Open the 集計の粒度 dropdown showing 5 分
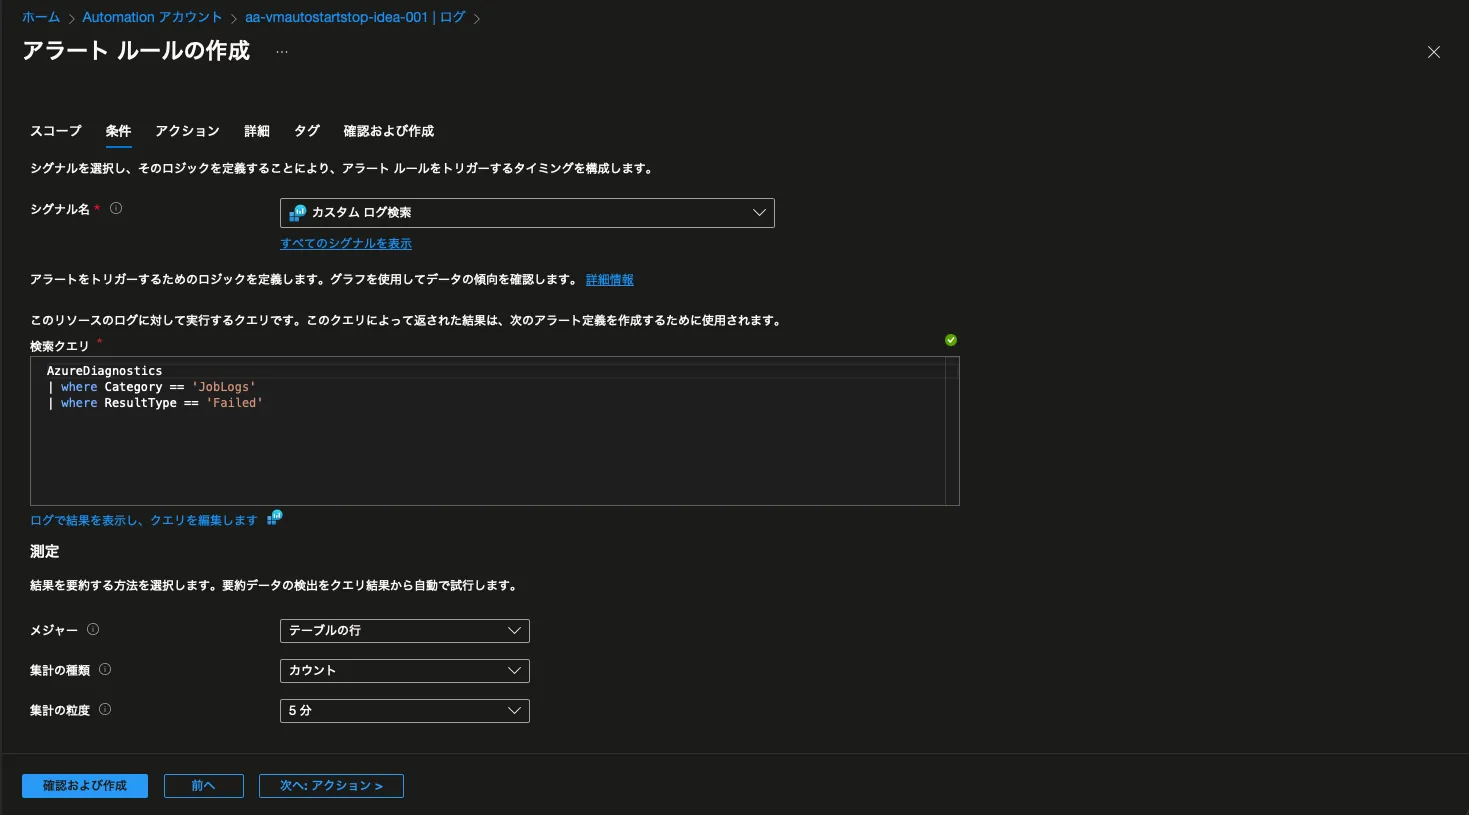 click(x=404, y=710)
